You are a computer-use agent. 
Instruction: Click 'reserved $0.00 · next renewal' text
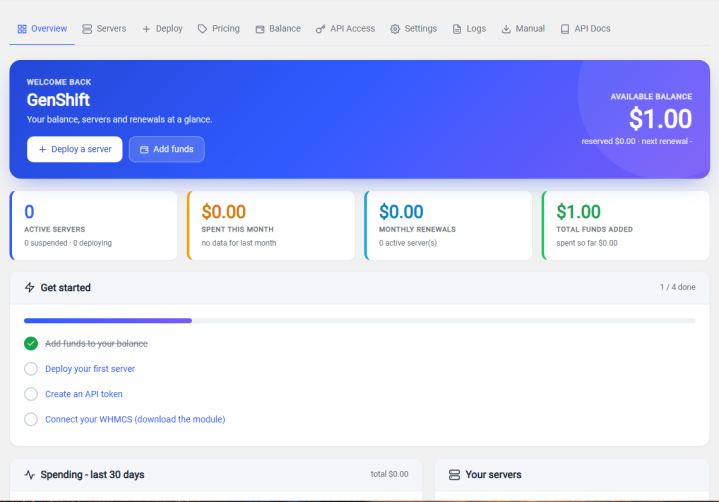pyautogui.click(x=637, y=141)
